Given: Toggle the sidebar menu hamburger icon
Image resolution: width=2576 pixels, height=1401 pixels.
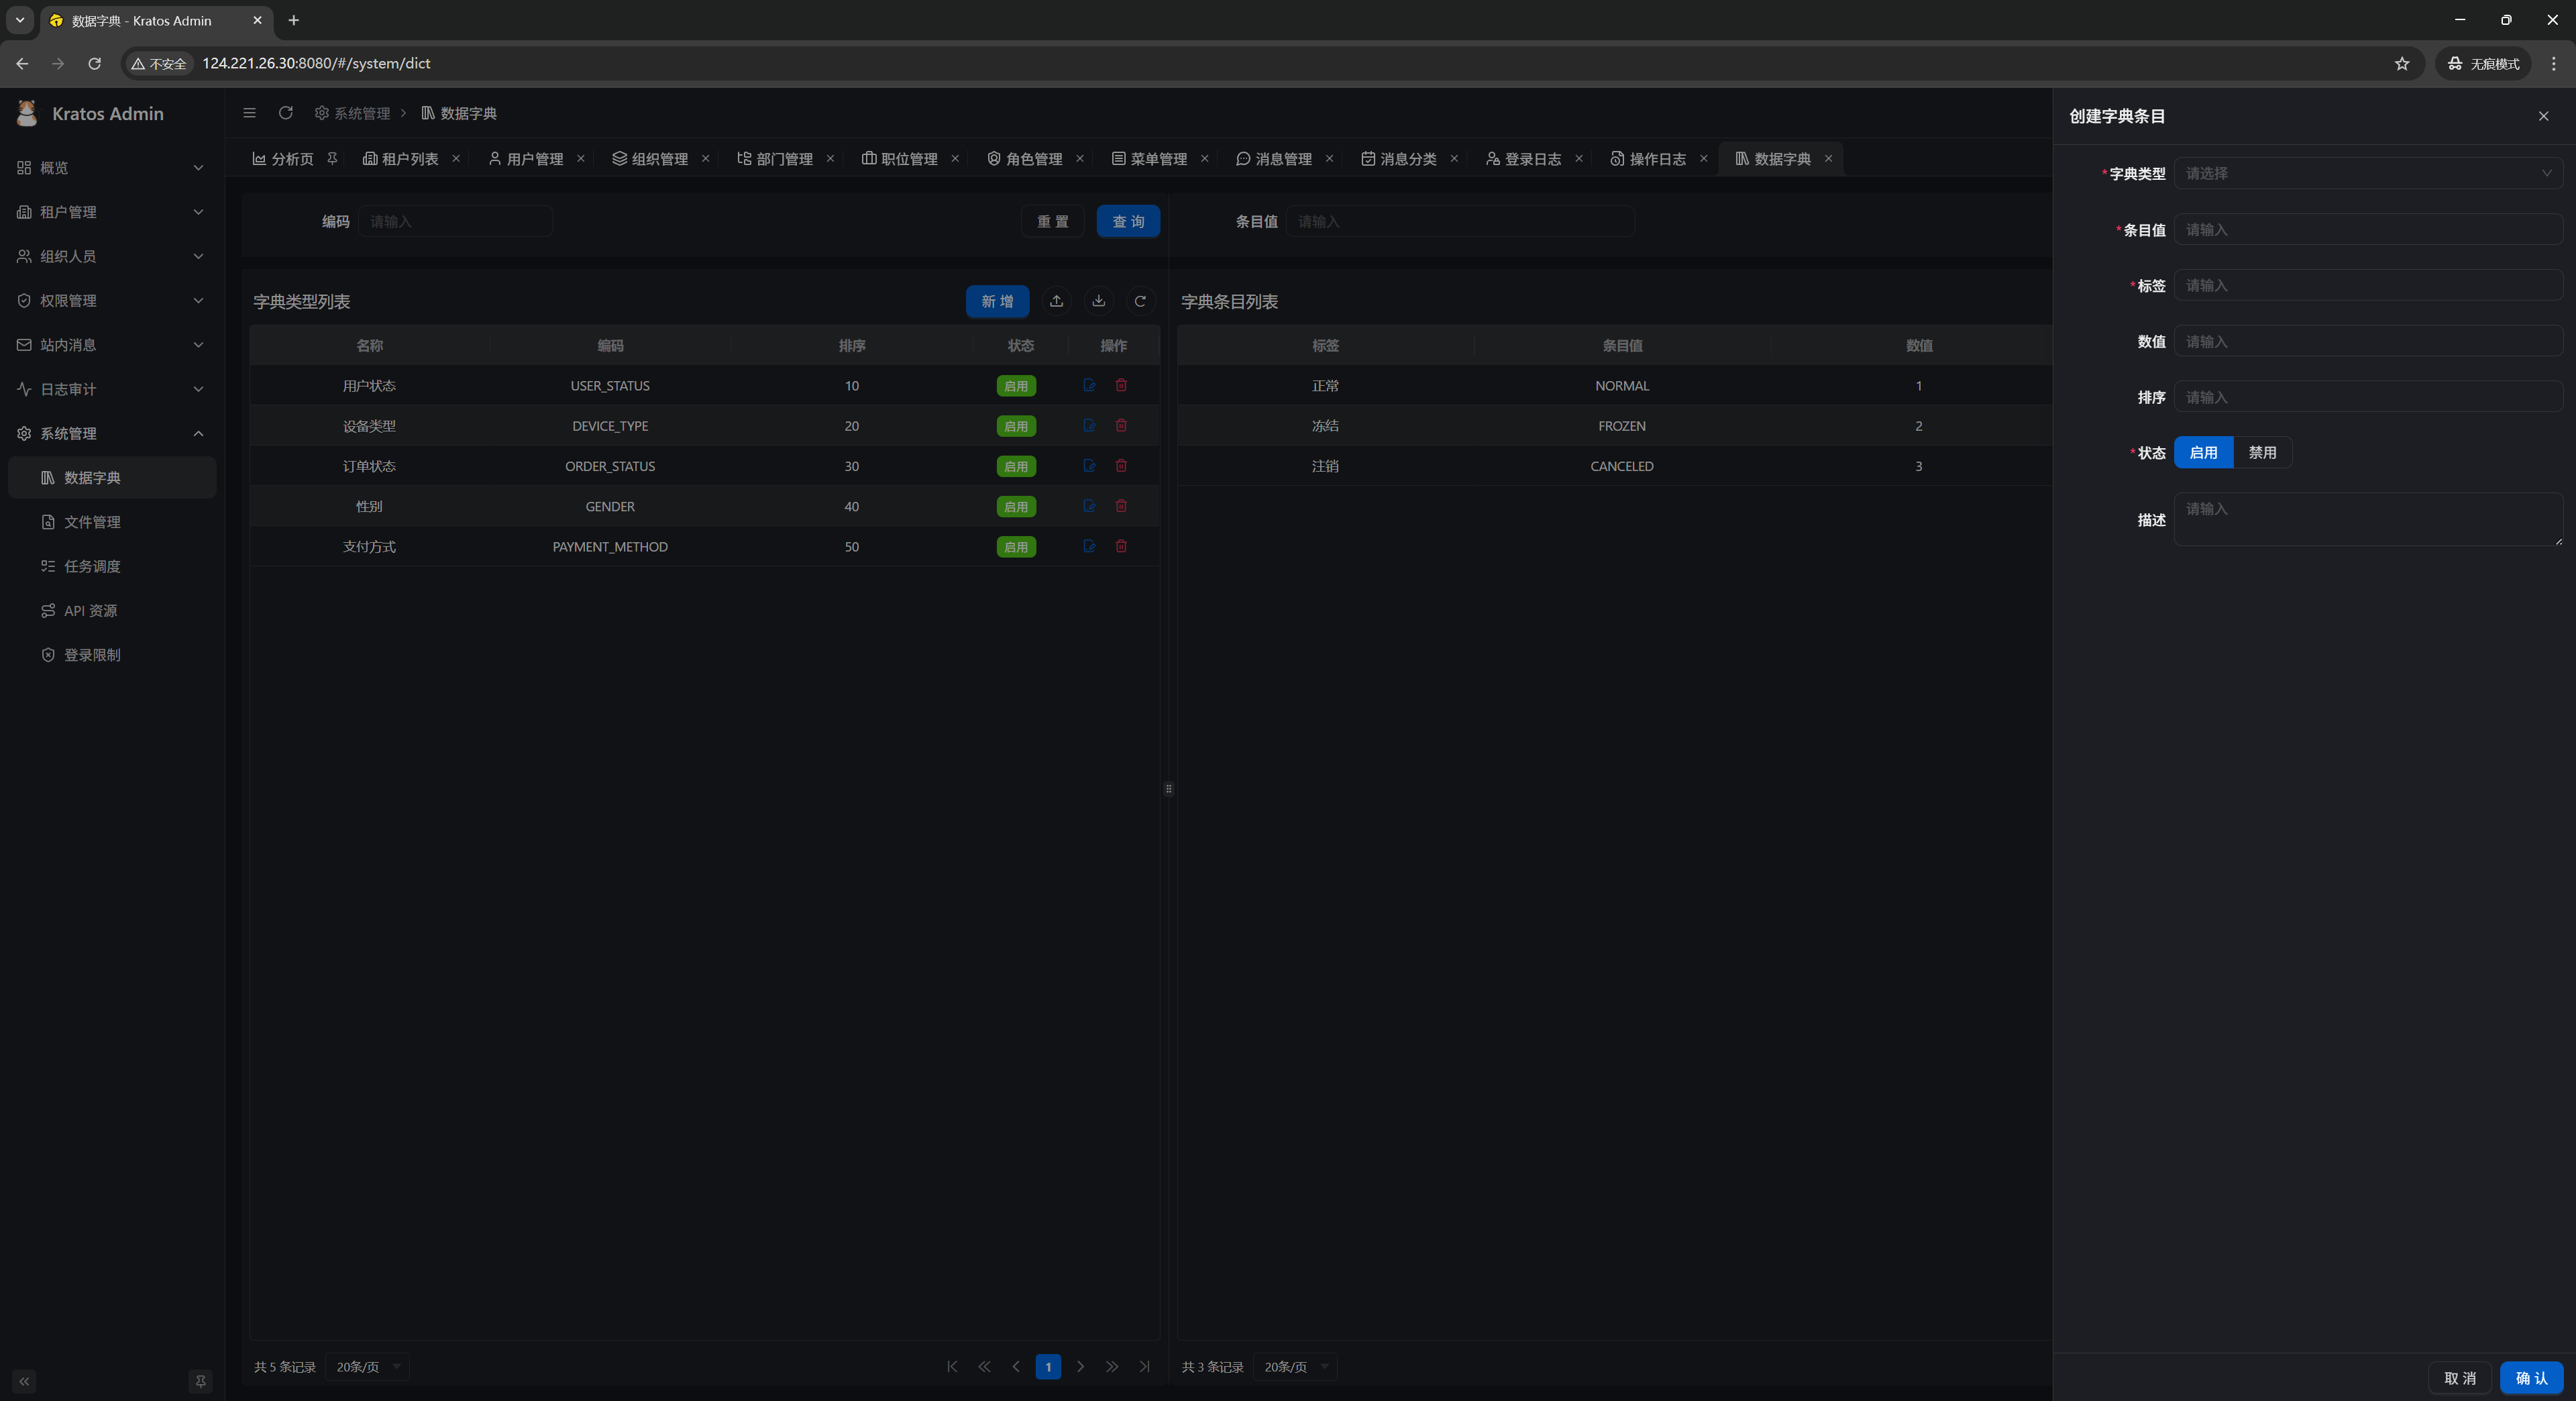Looking at the screenshot, I should [x=250, y=113].
